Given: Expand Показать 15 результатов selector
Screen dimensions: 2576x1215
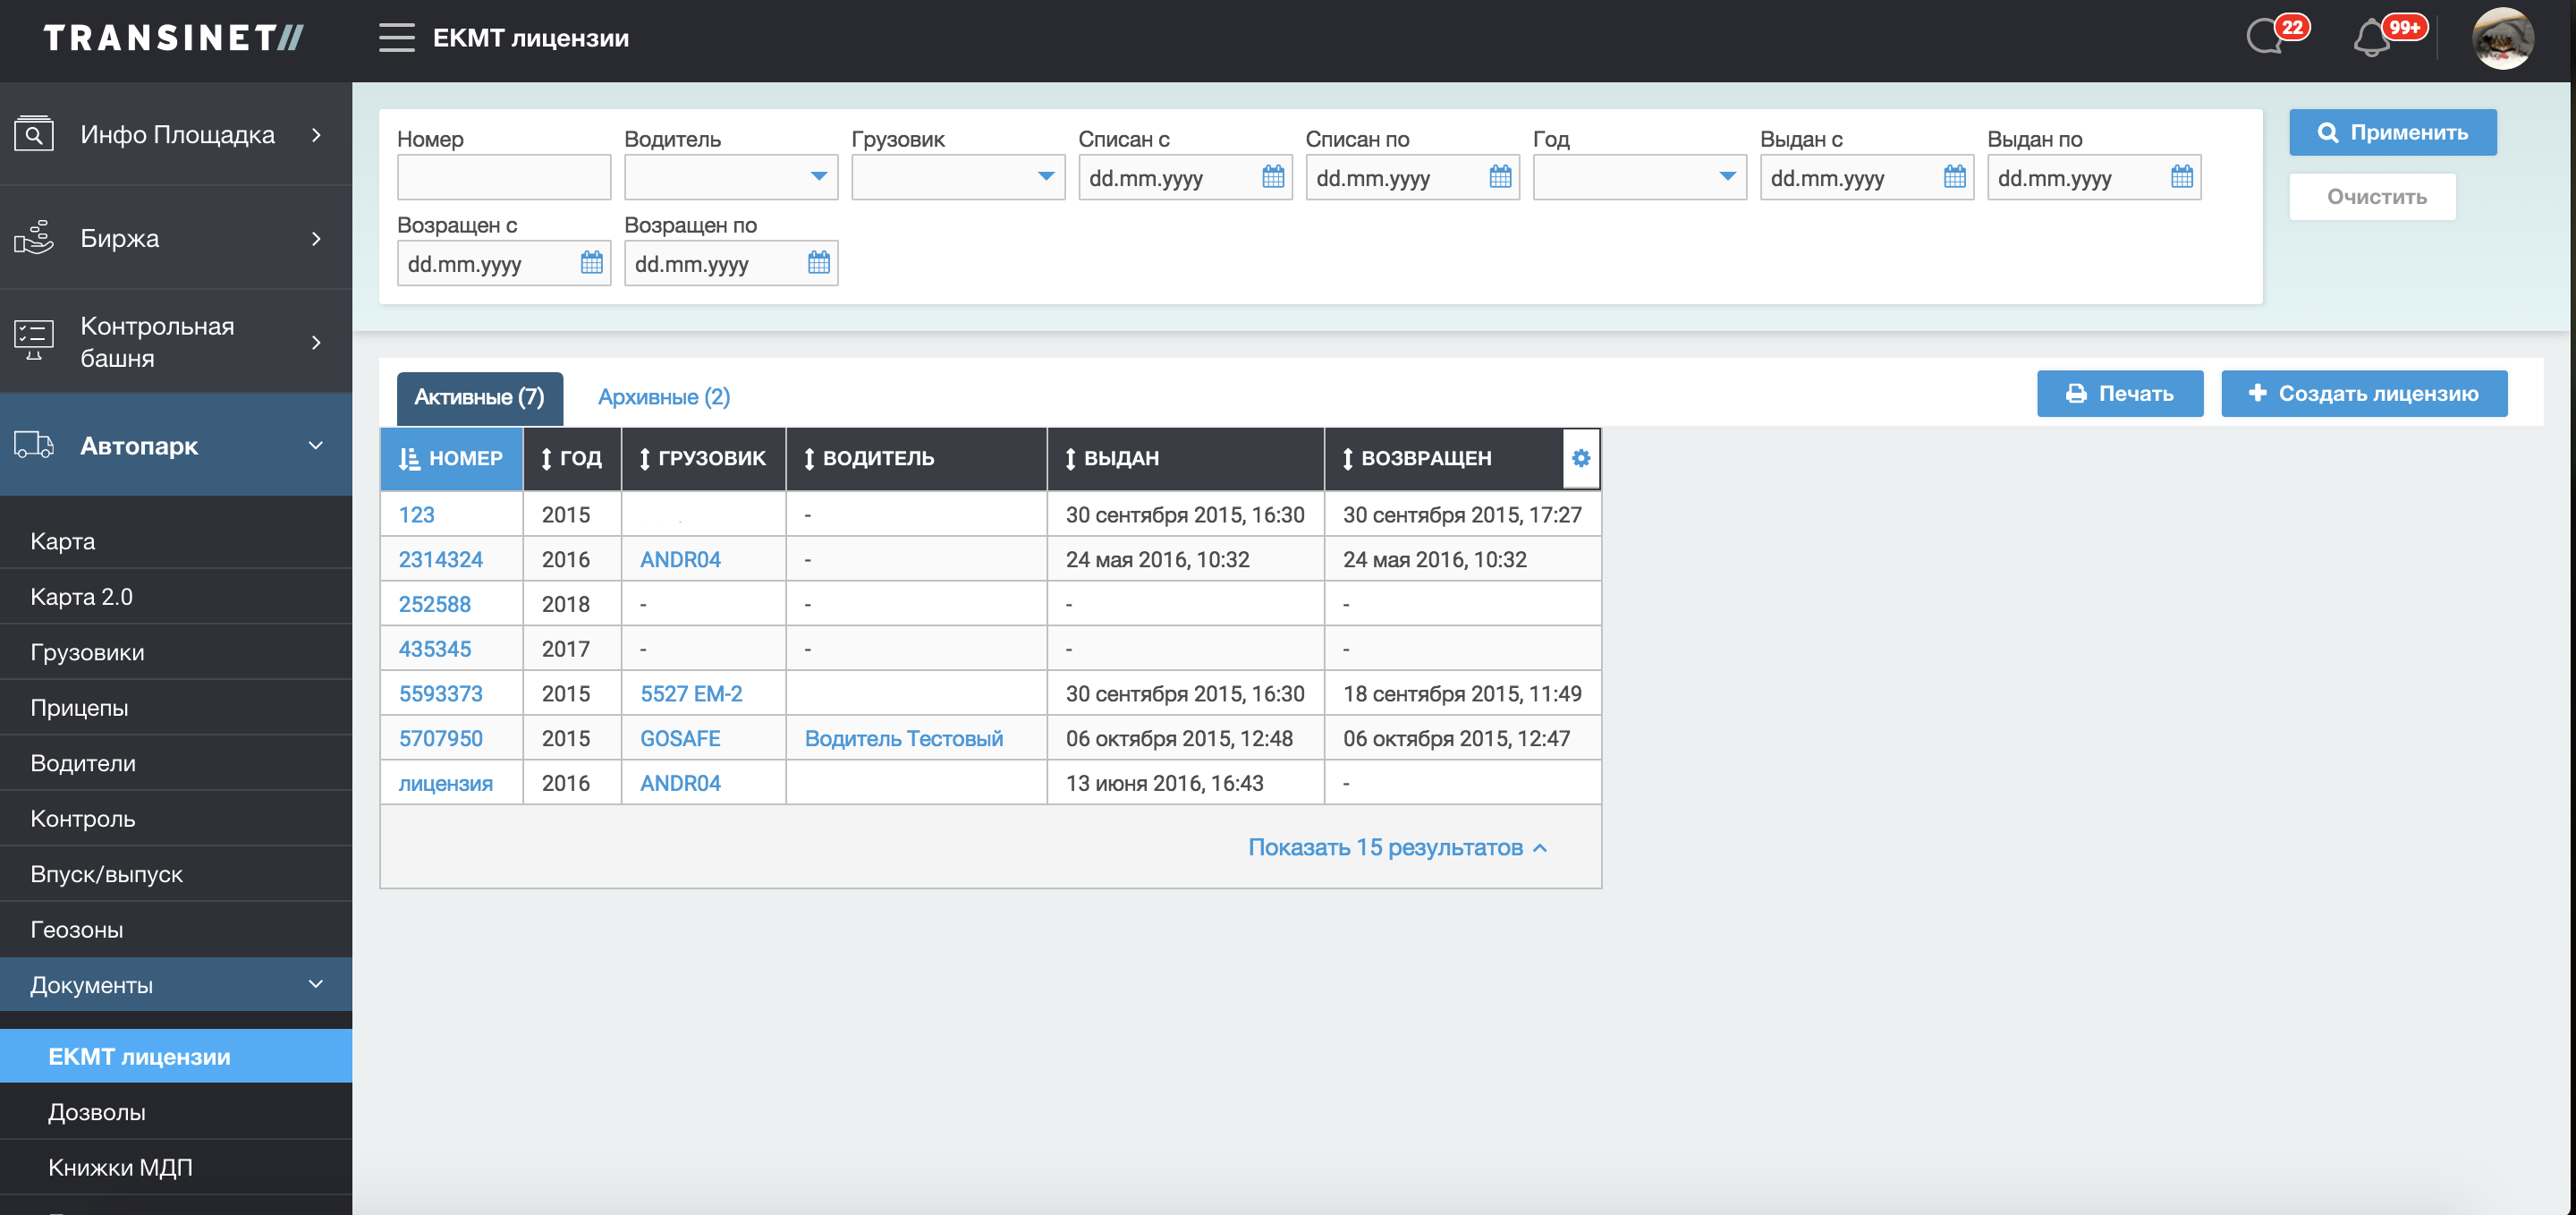Looking at the screenshot, I should (1396, 847).
